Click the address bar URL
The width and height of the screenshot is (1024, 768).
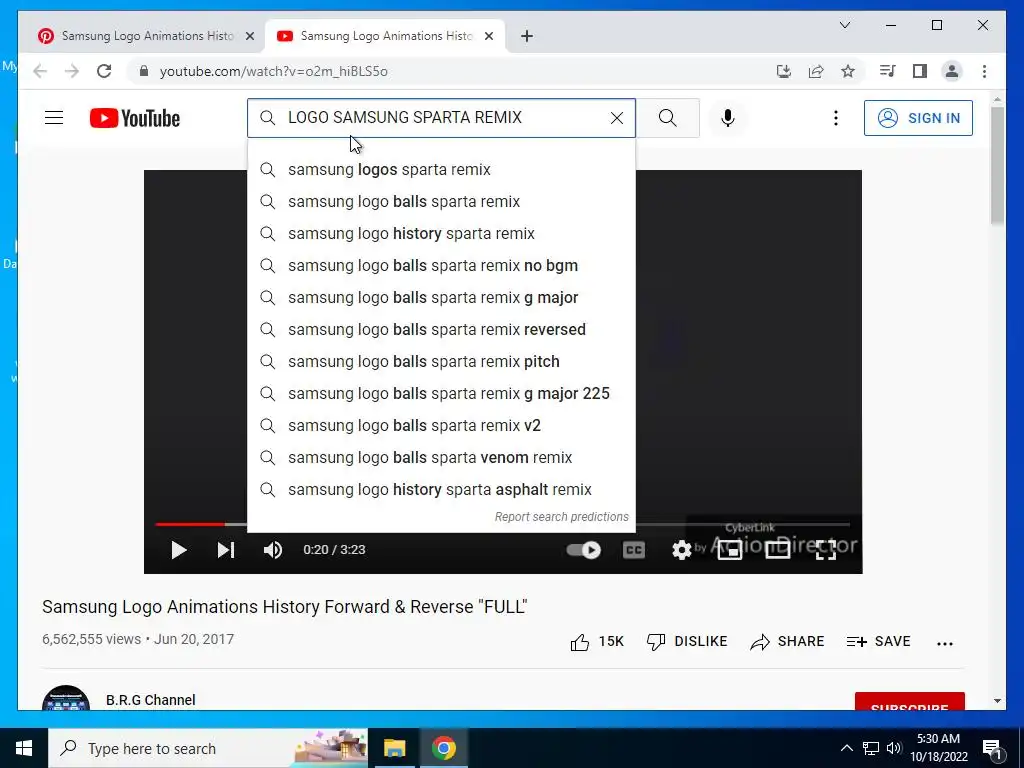tap(274, 71)
